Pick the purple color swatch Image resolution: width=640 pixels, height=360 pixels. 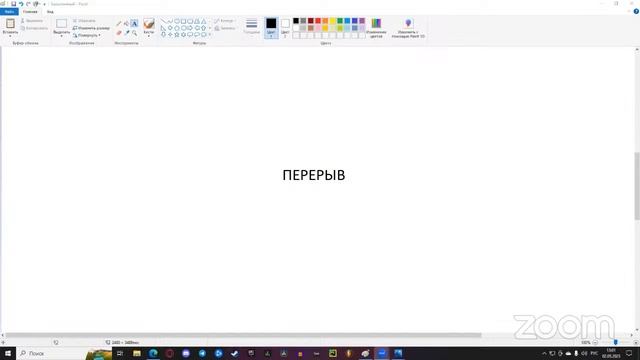[362, 21]
